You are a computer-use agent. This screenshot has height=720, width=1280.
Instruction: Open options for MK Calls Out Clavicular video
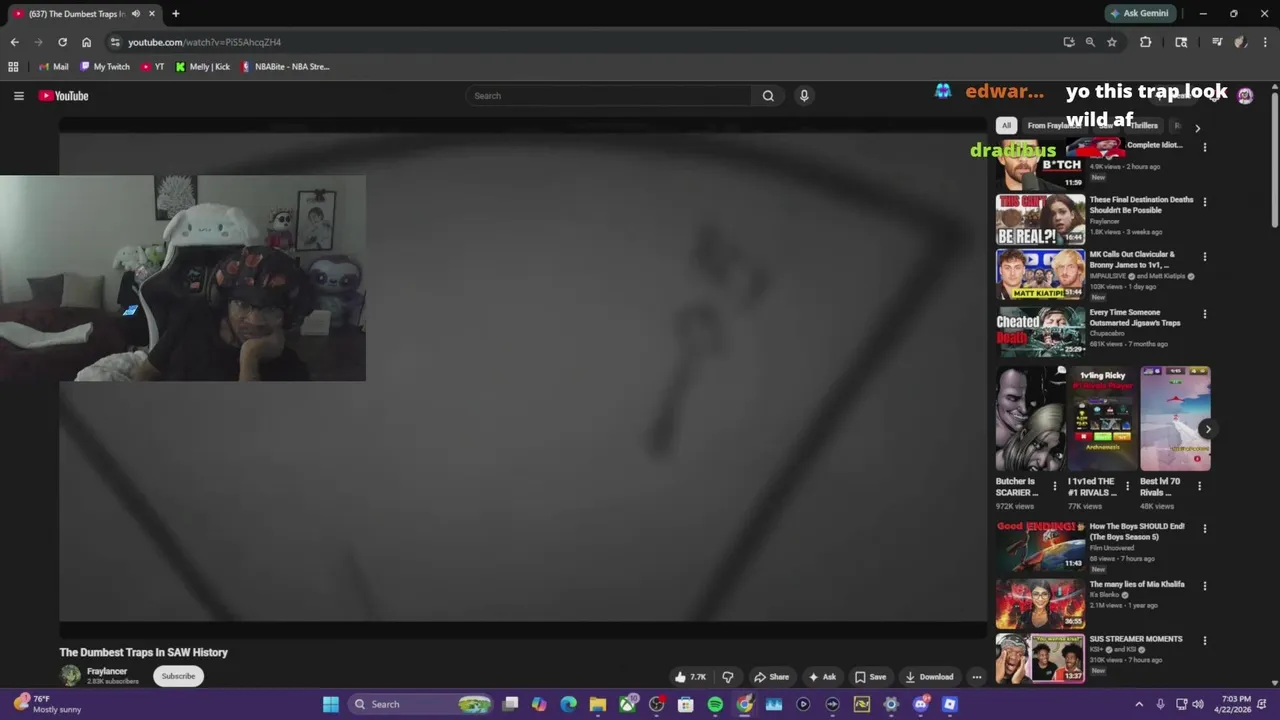pyautogui.click(x=1204, y=257)
